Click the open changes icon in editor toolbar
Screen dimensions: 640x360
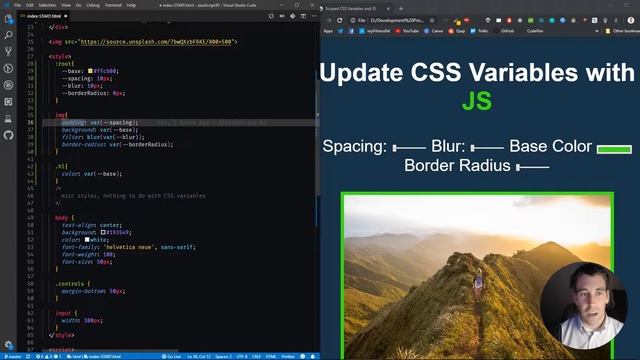click(271, 16)
